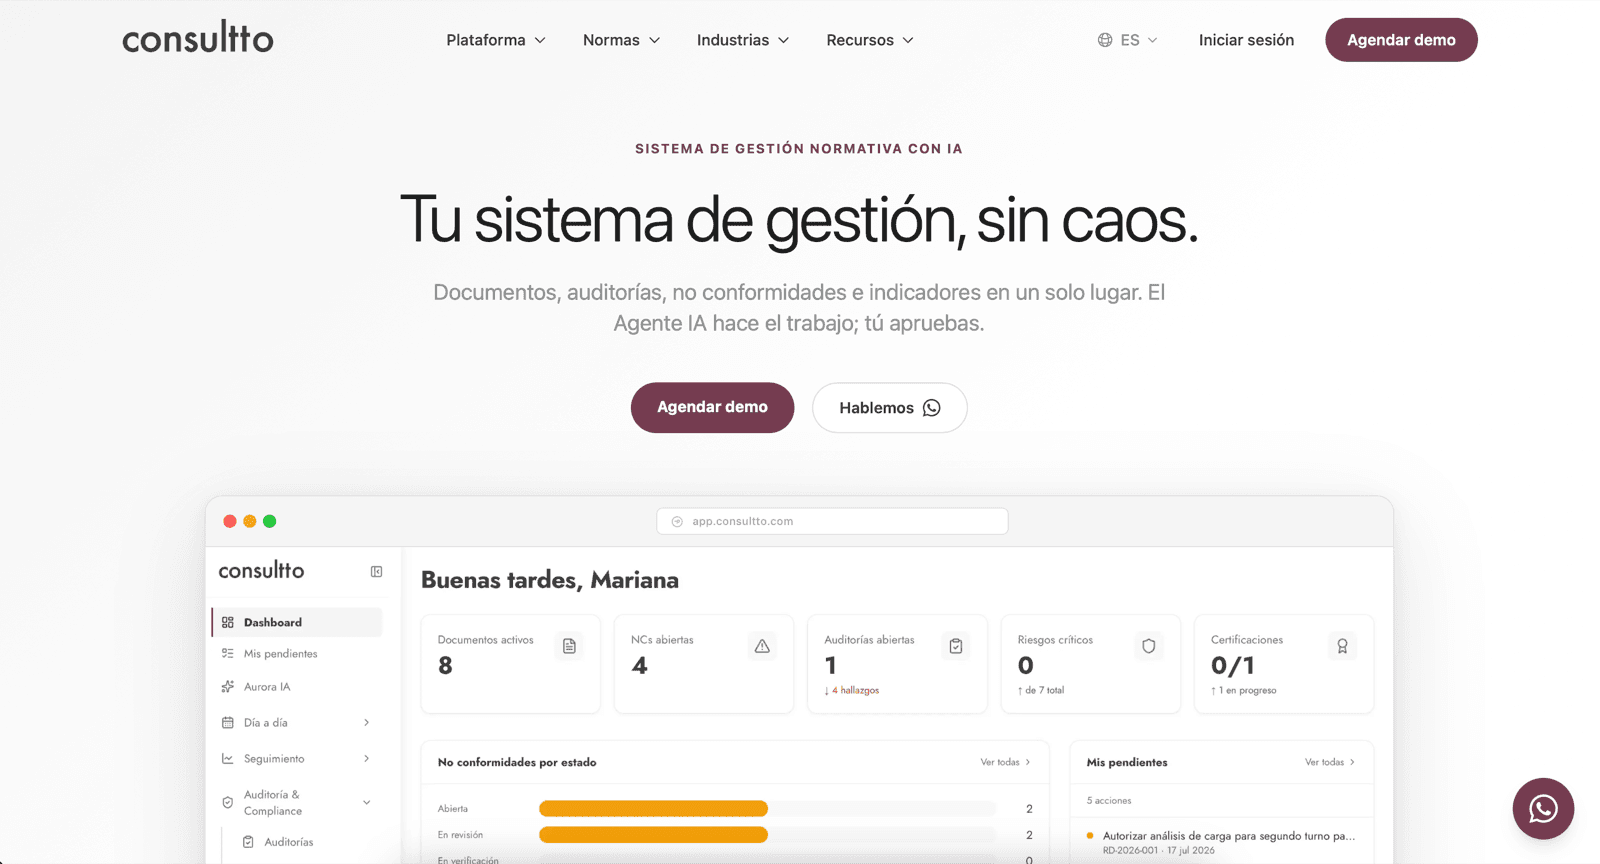The width and height of the screenshot is (1600, 864).
Task: Click the Seguimiento chart icon
Action: point(228,758)
